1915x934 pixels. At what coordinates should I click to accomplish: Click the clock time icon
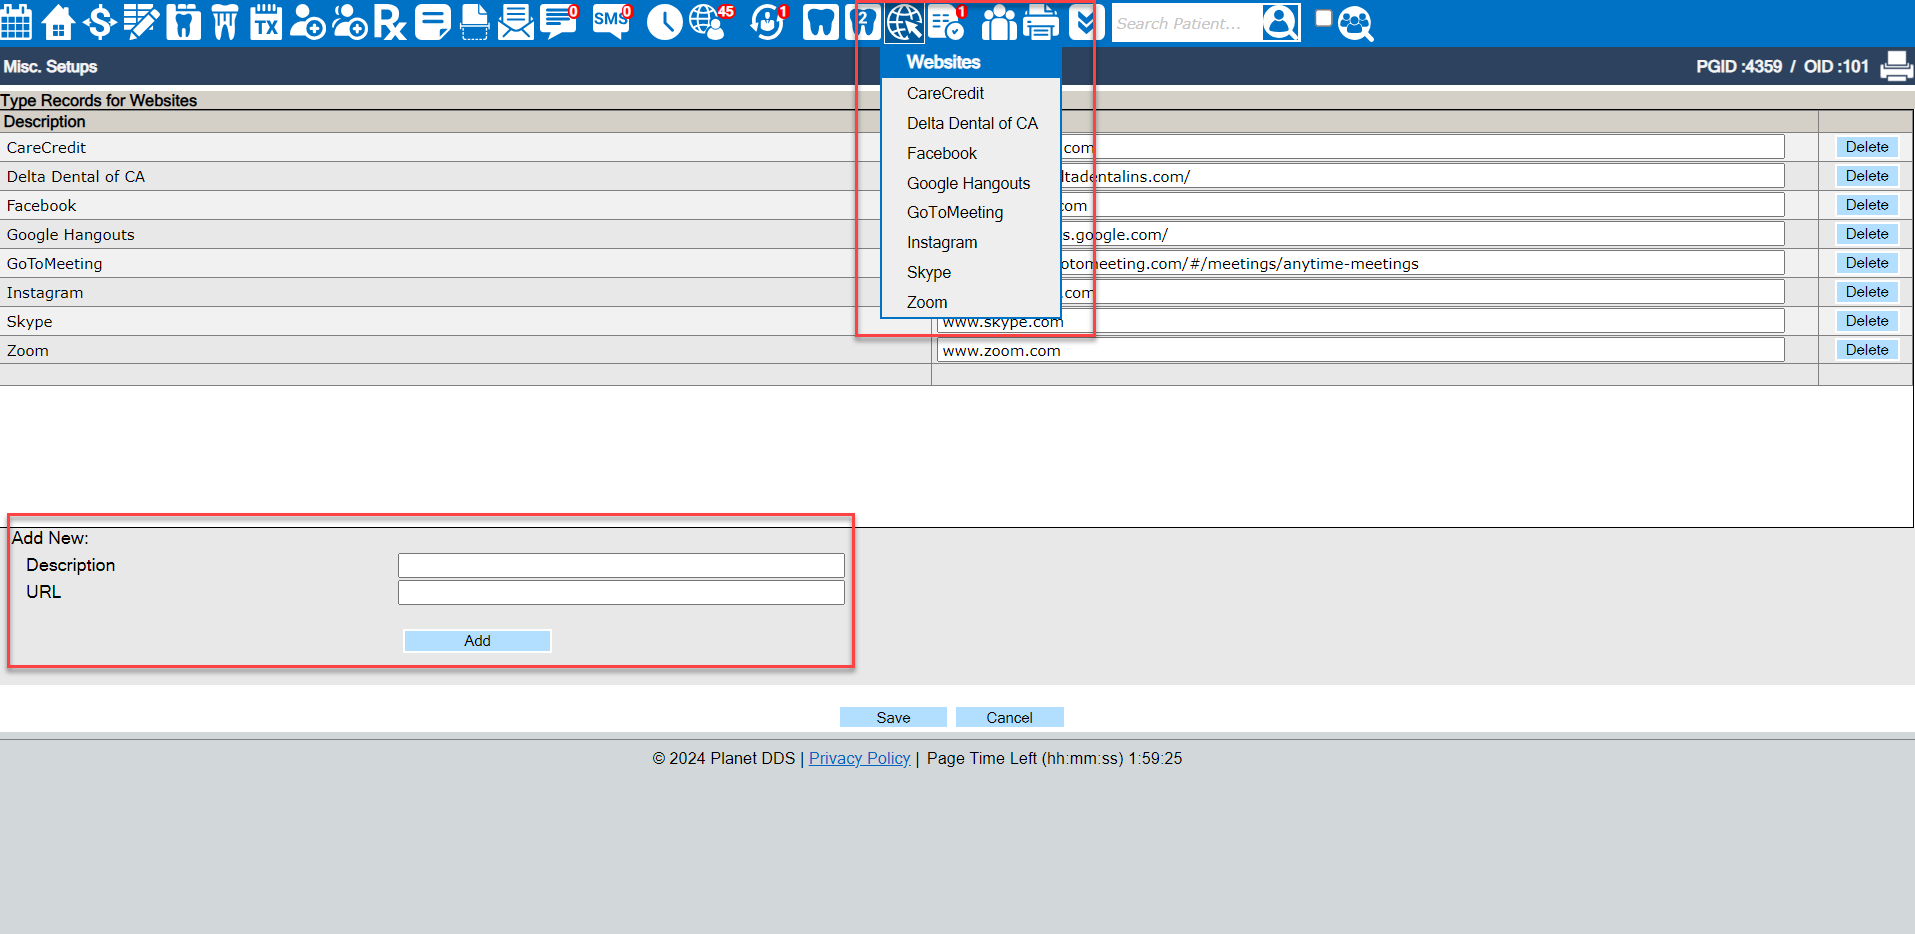663,22
